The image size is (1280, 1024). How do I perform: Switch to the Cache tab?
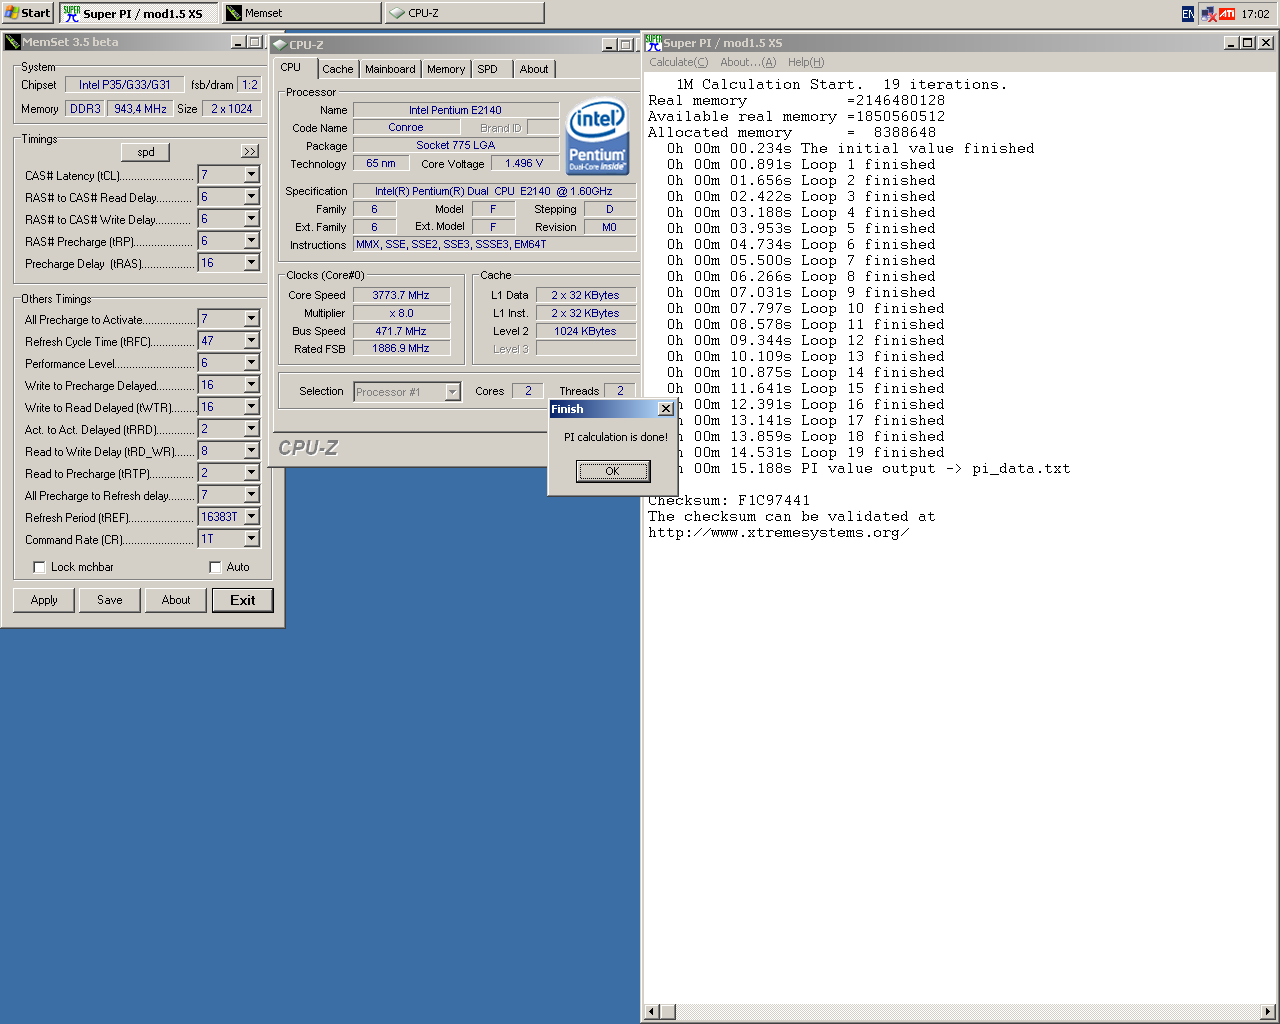point(338,69)
